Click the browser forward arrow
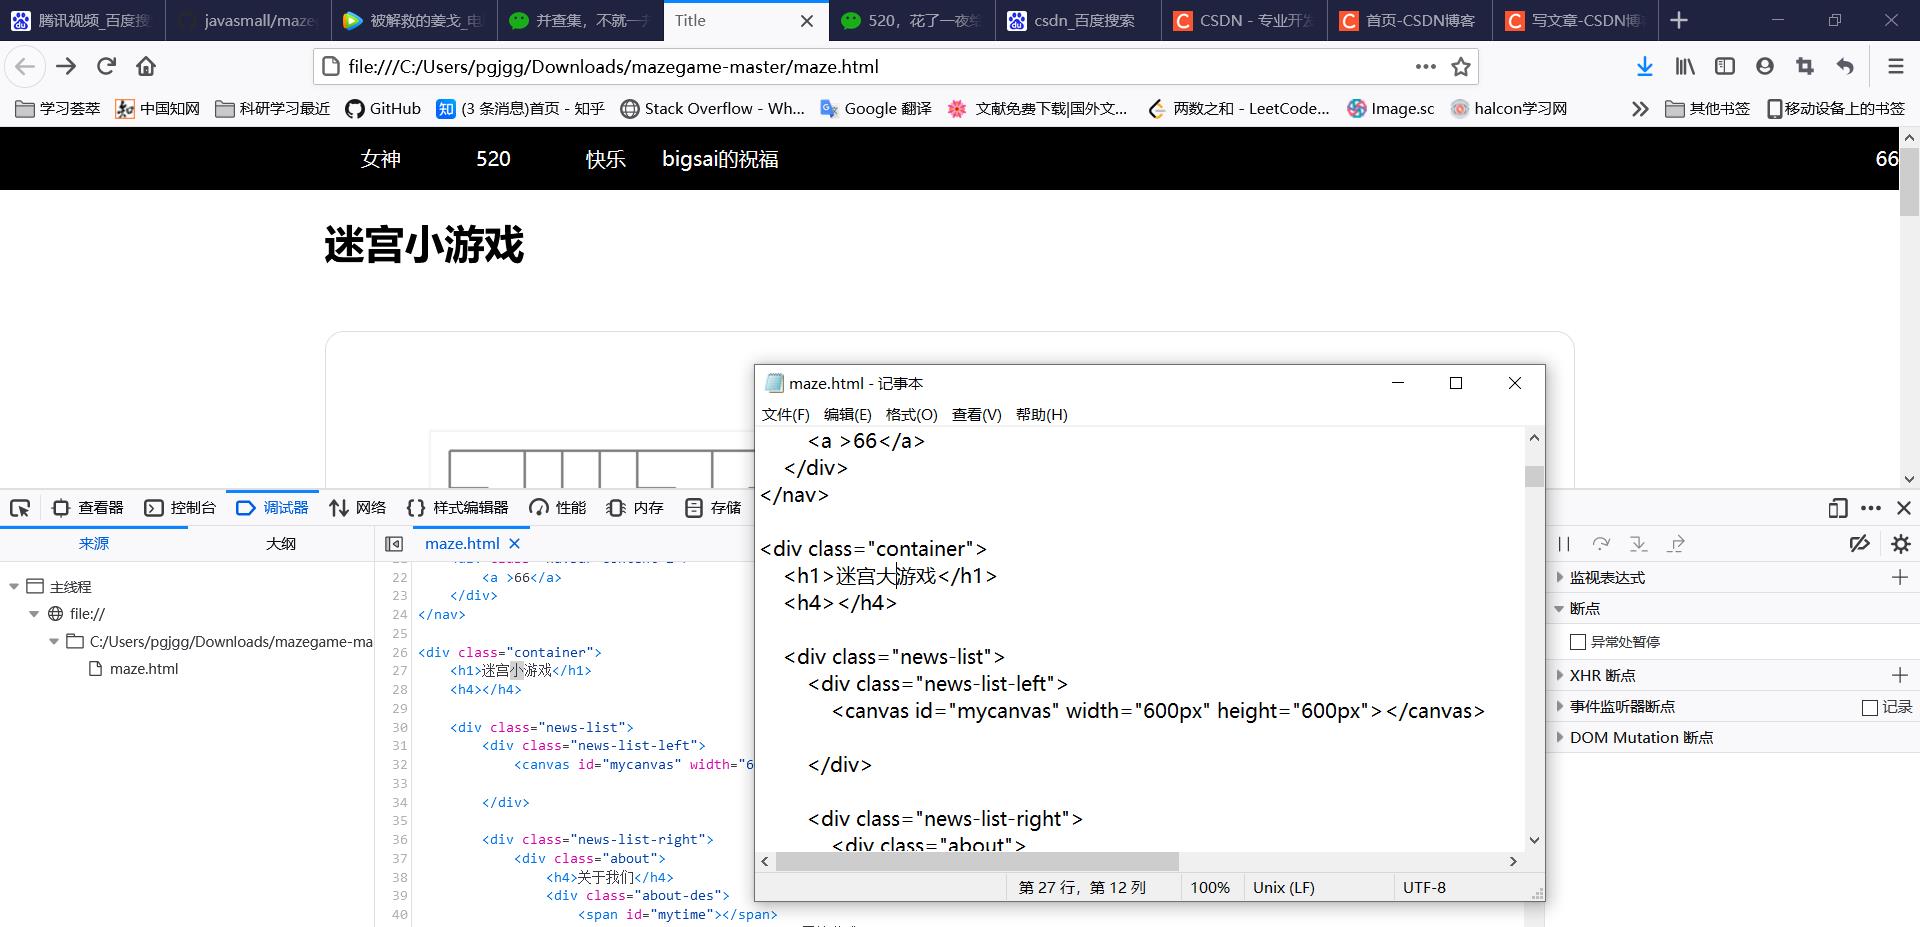This screenshot has width=1920, height=927. pos(66,67)
